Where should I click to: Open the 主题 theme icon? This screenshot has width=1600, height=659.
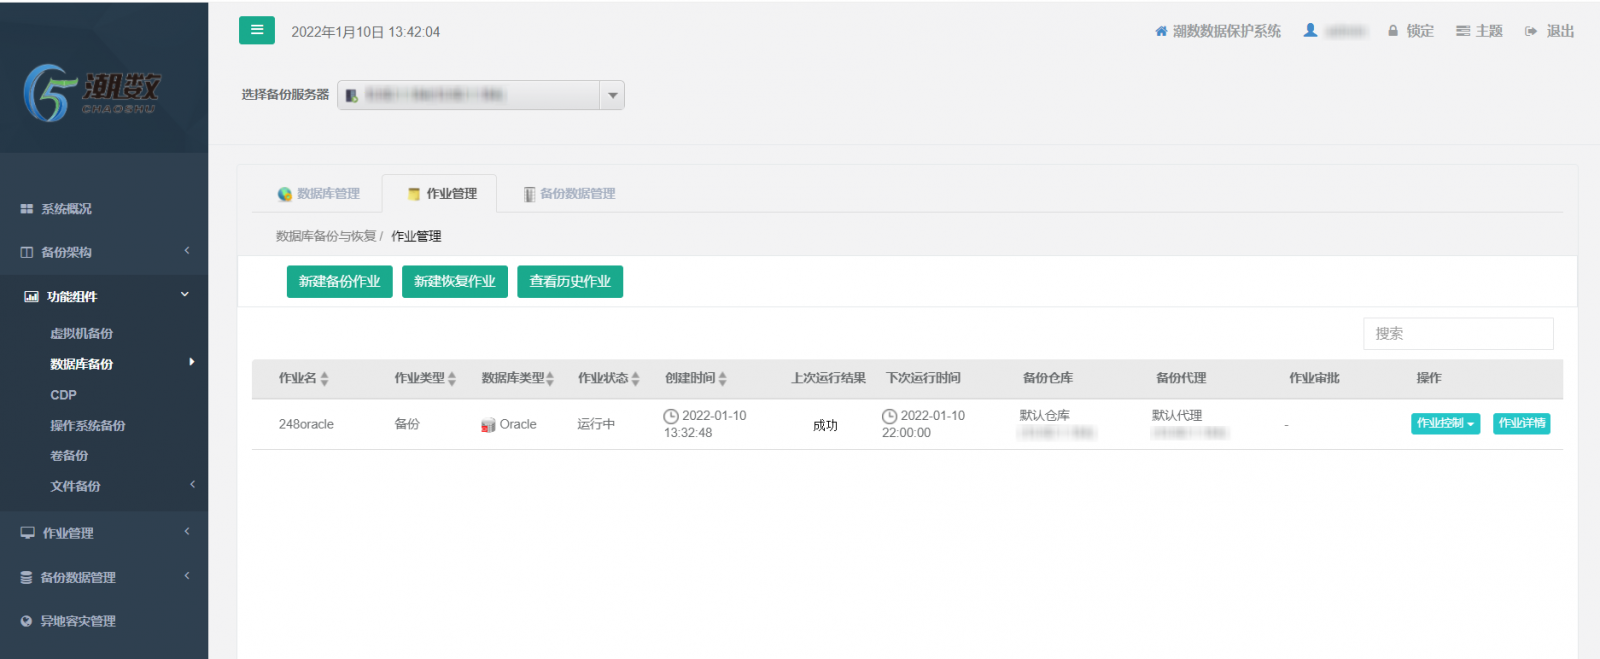point(1463,31)
